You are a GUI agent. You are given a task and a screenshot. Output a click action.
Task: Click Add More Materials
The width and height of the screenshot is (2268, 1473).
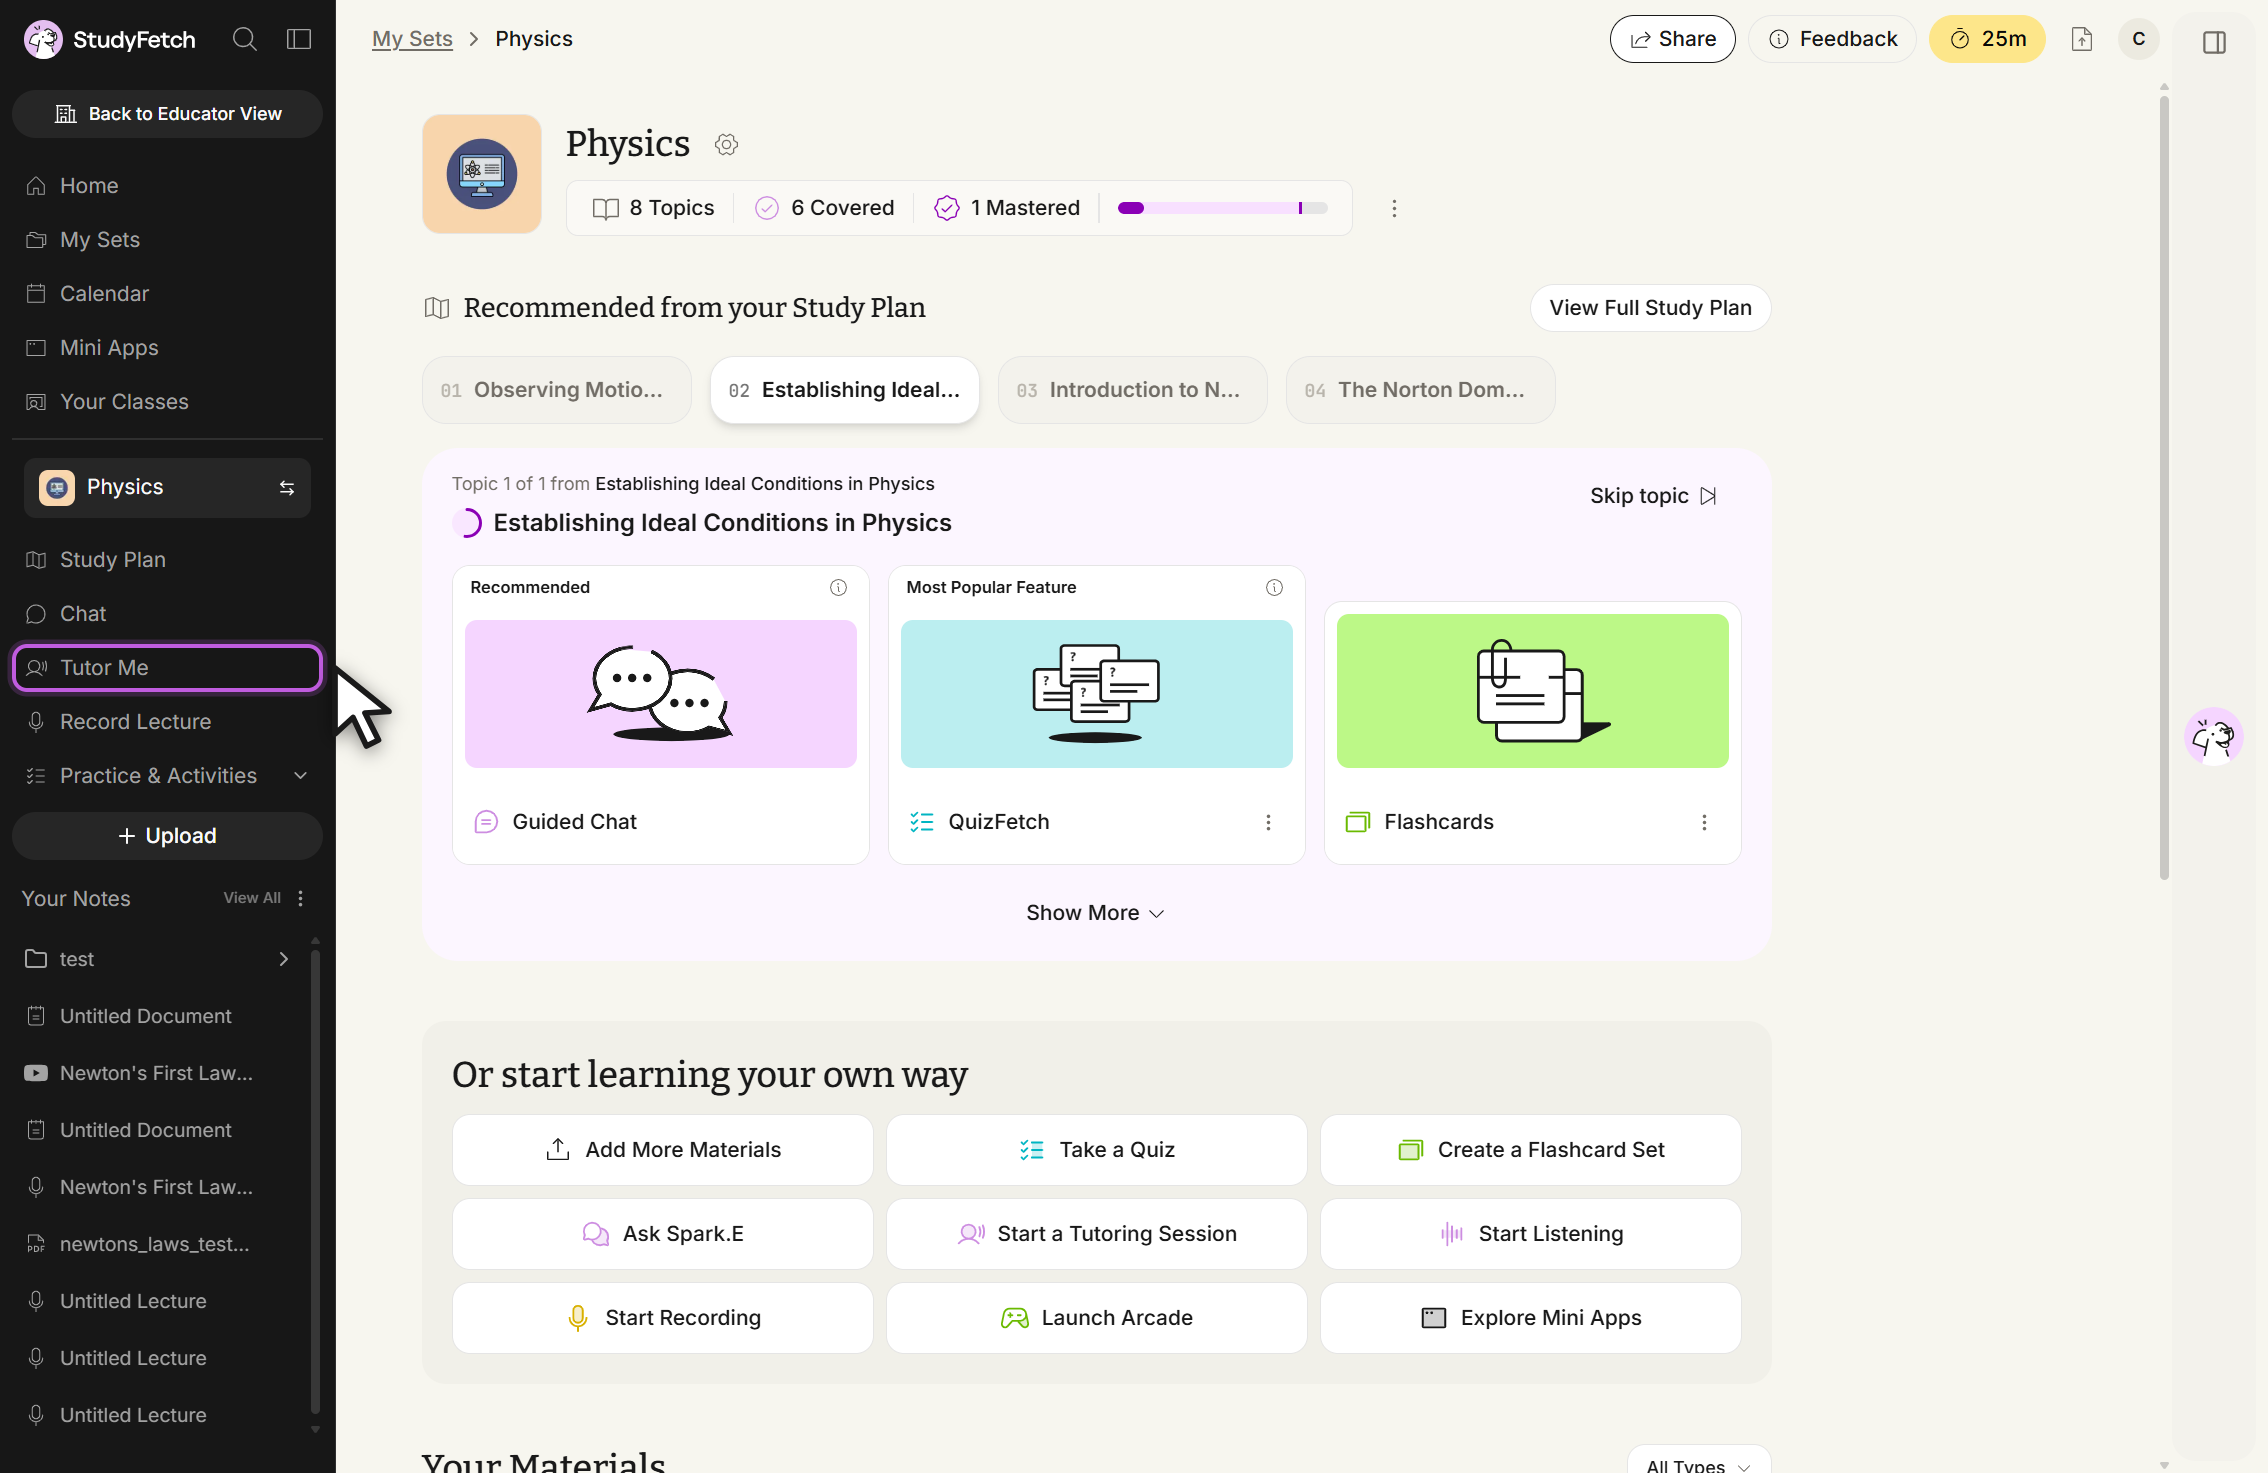pos(663,1150)
